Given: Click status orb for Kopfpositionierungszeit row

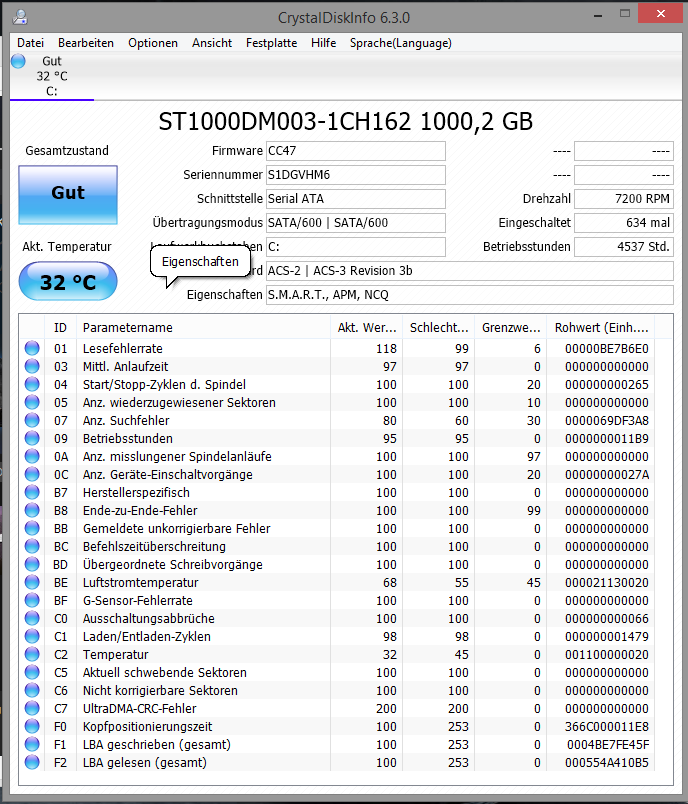Looking at the screenshot, I should 32,726.
